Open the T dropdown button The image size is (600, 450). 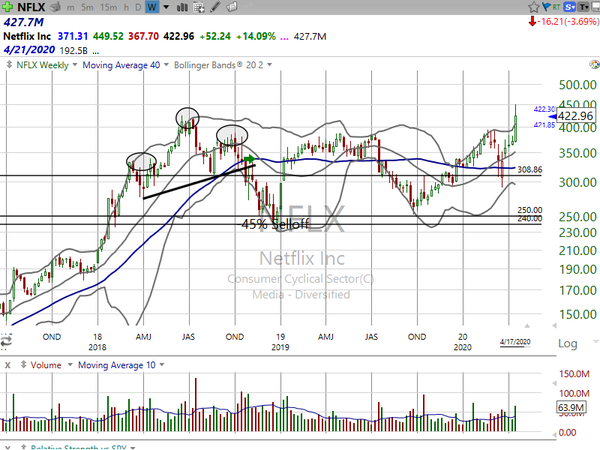pyautogui.click(x=583, y=7)
